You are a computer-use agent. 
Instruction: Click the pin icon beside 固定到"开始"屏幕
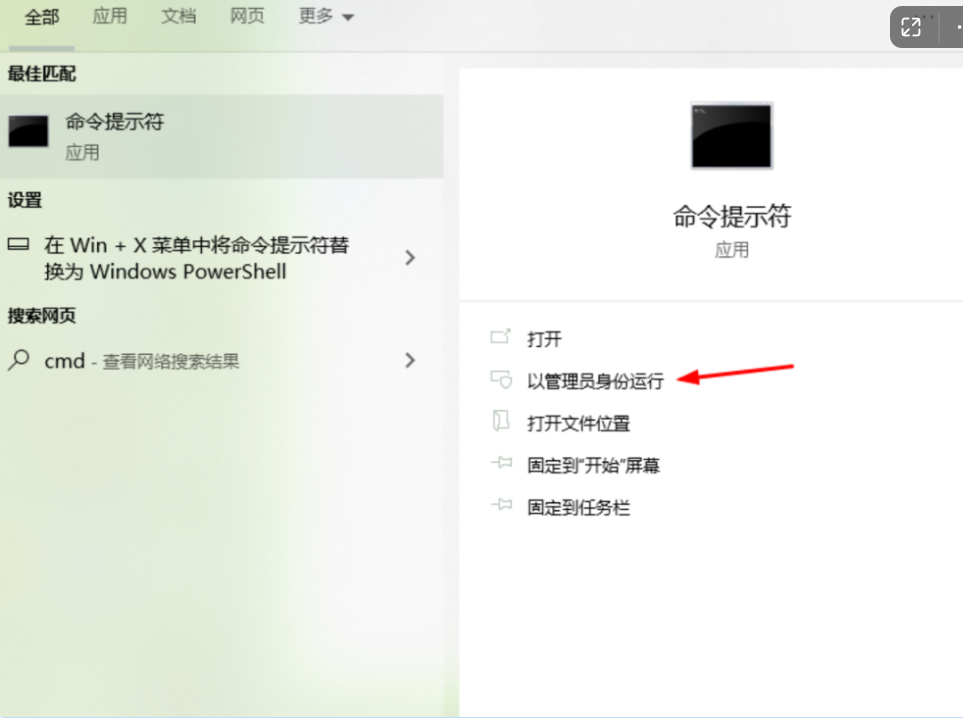coord(501,462)
